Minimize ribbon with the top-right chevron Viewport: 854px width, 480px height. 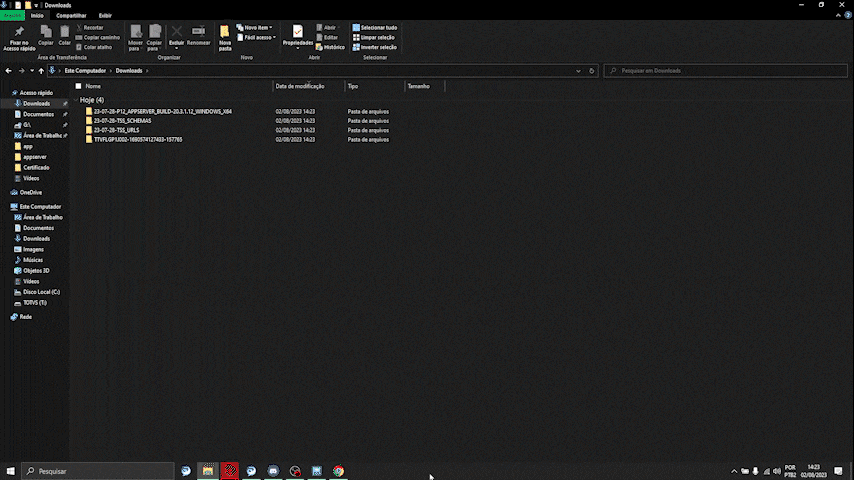pos(838,15)
